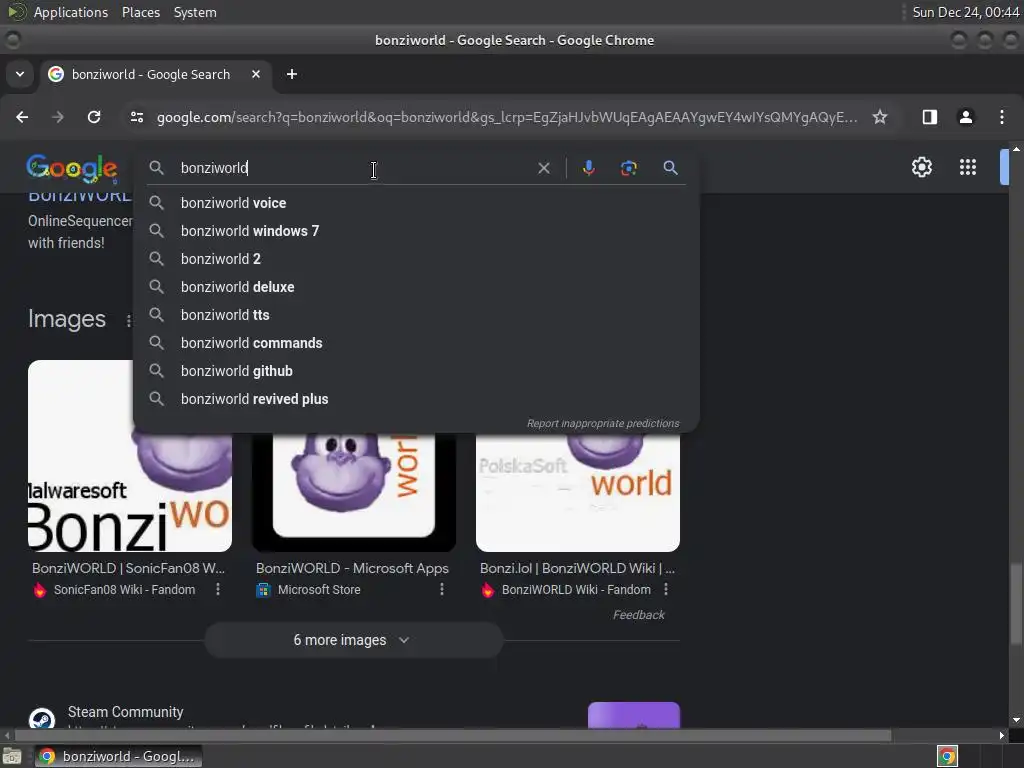Click Report inappropriate predictions link

click(603, 423)
